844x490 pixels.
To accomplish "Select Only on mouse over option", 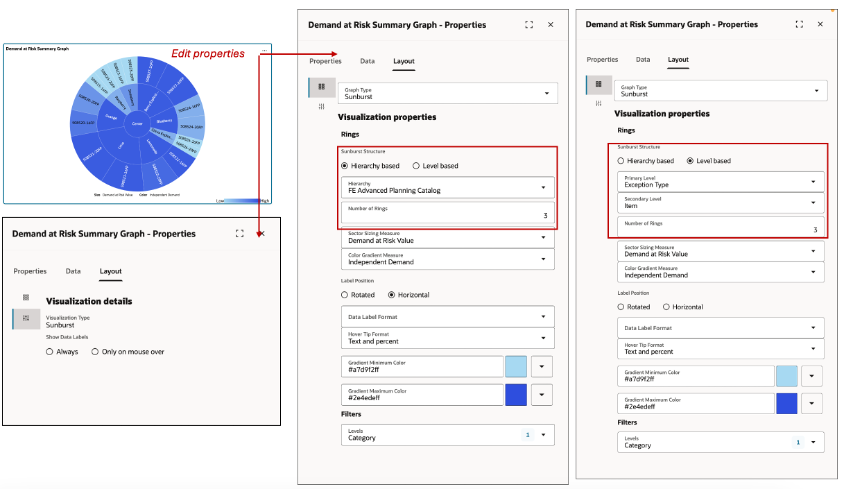I will click(95, 352).
